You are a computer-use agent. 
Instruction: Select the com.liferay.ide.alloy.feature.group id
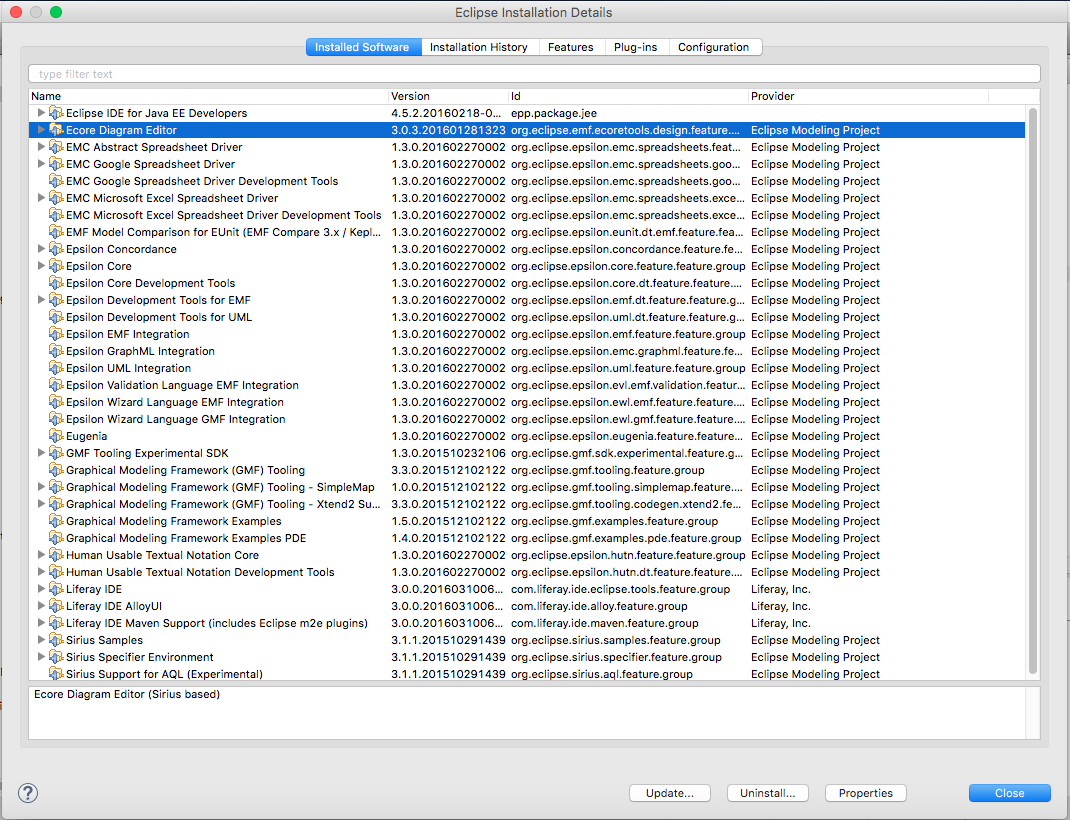599,606
